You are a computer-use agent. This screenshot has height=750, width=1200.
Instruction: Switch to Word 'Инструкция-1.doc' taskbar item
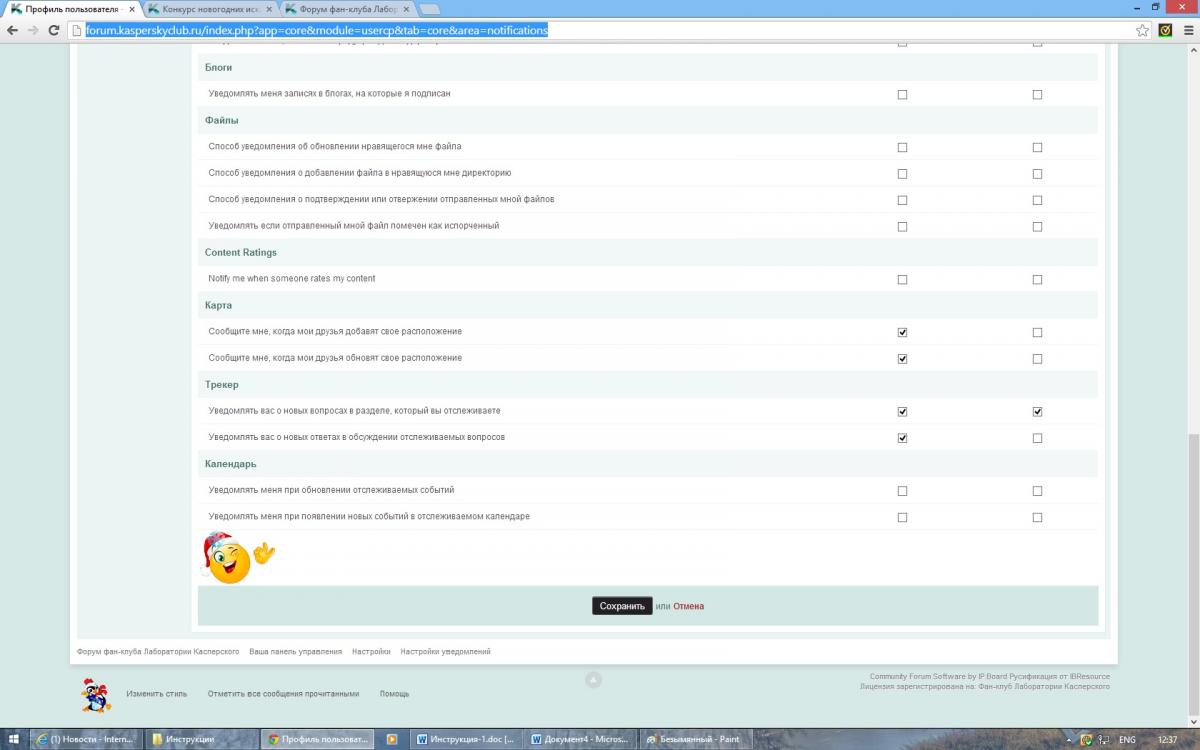[467, 740]
